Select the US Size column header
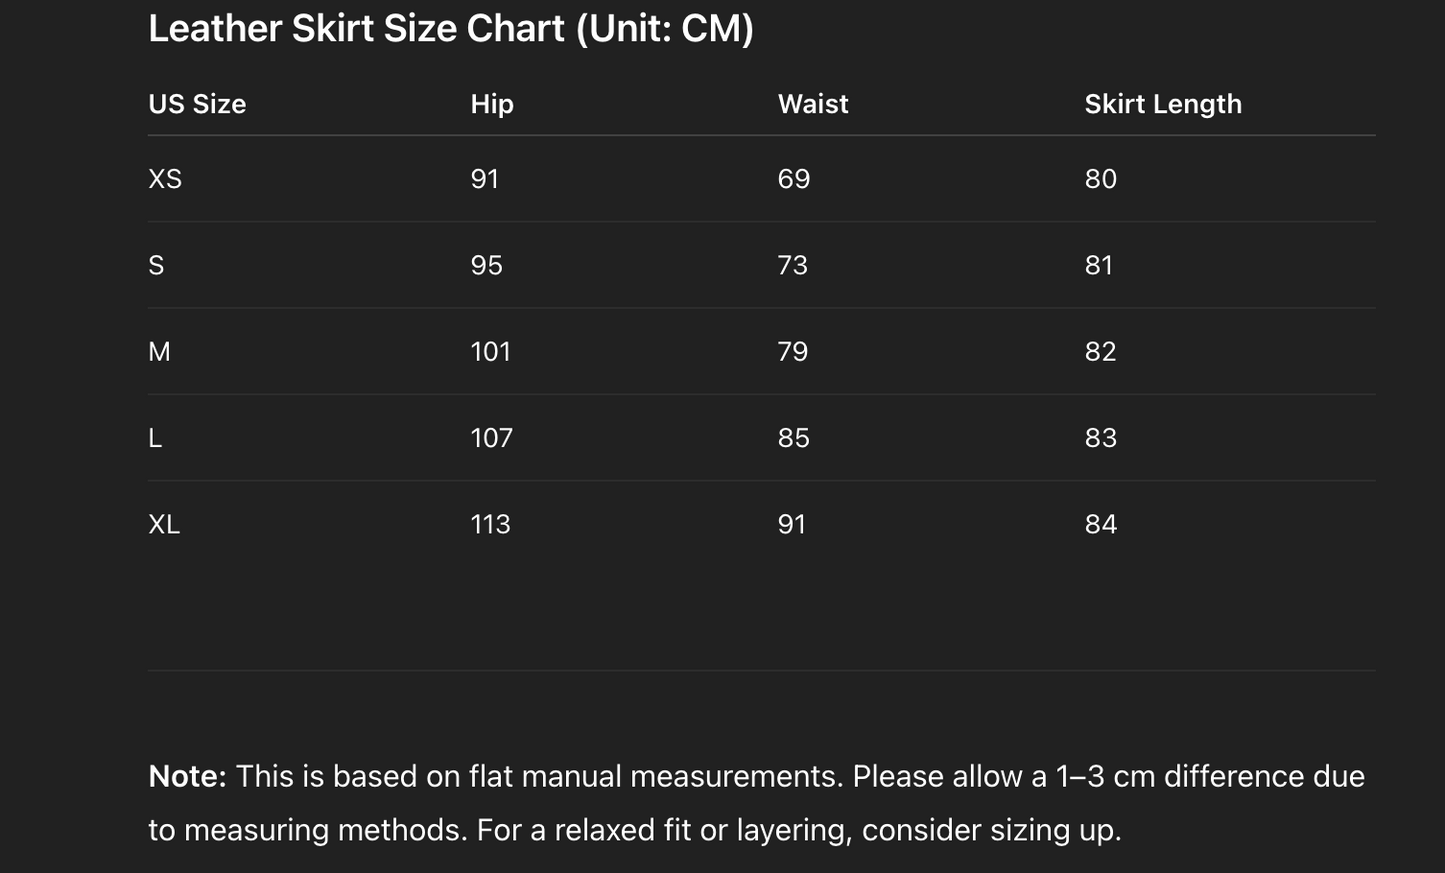The height and width of the screenshot is (873, 1445). (x=197, y=104)
